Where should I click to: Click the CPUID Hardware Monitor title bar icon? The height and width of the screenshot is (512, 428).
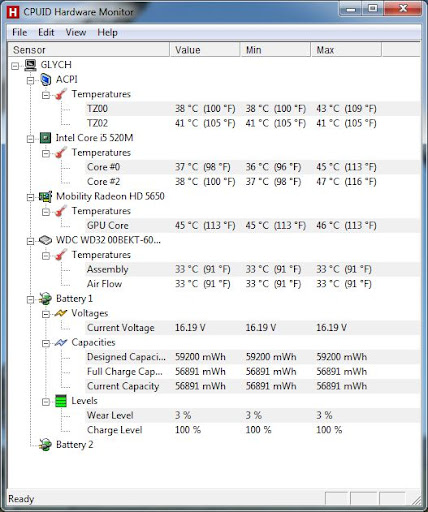tap(13, 12)
